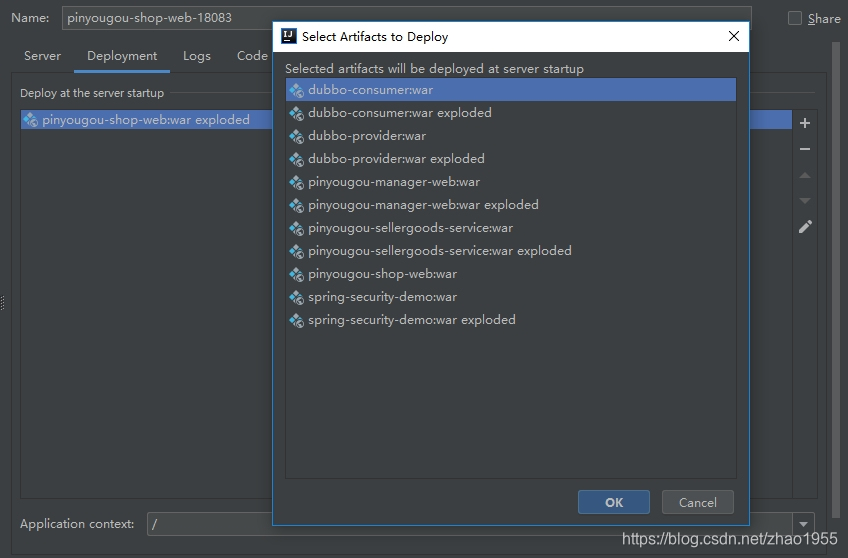
Task: Open the Application context dropdown arrow
Action: pos(803,524)
